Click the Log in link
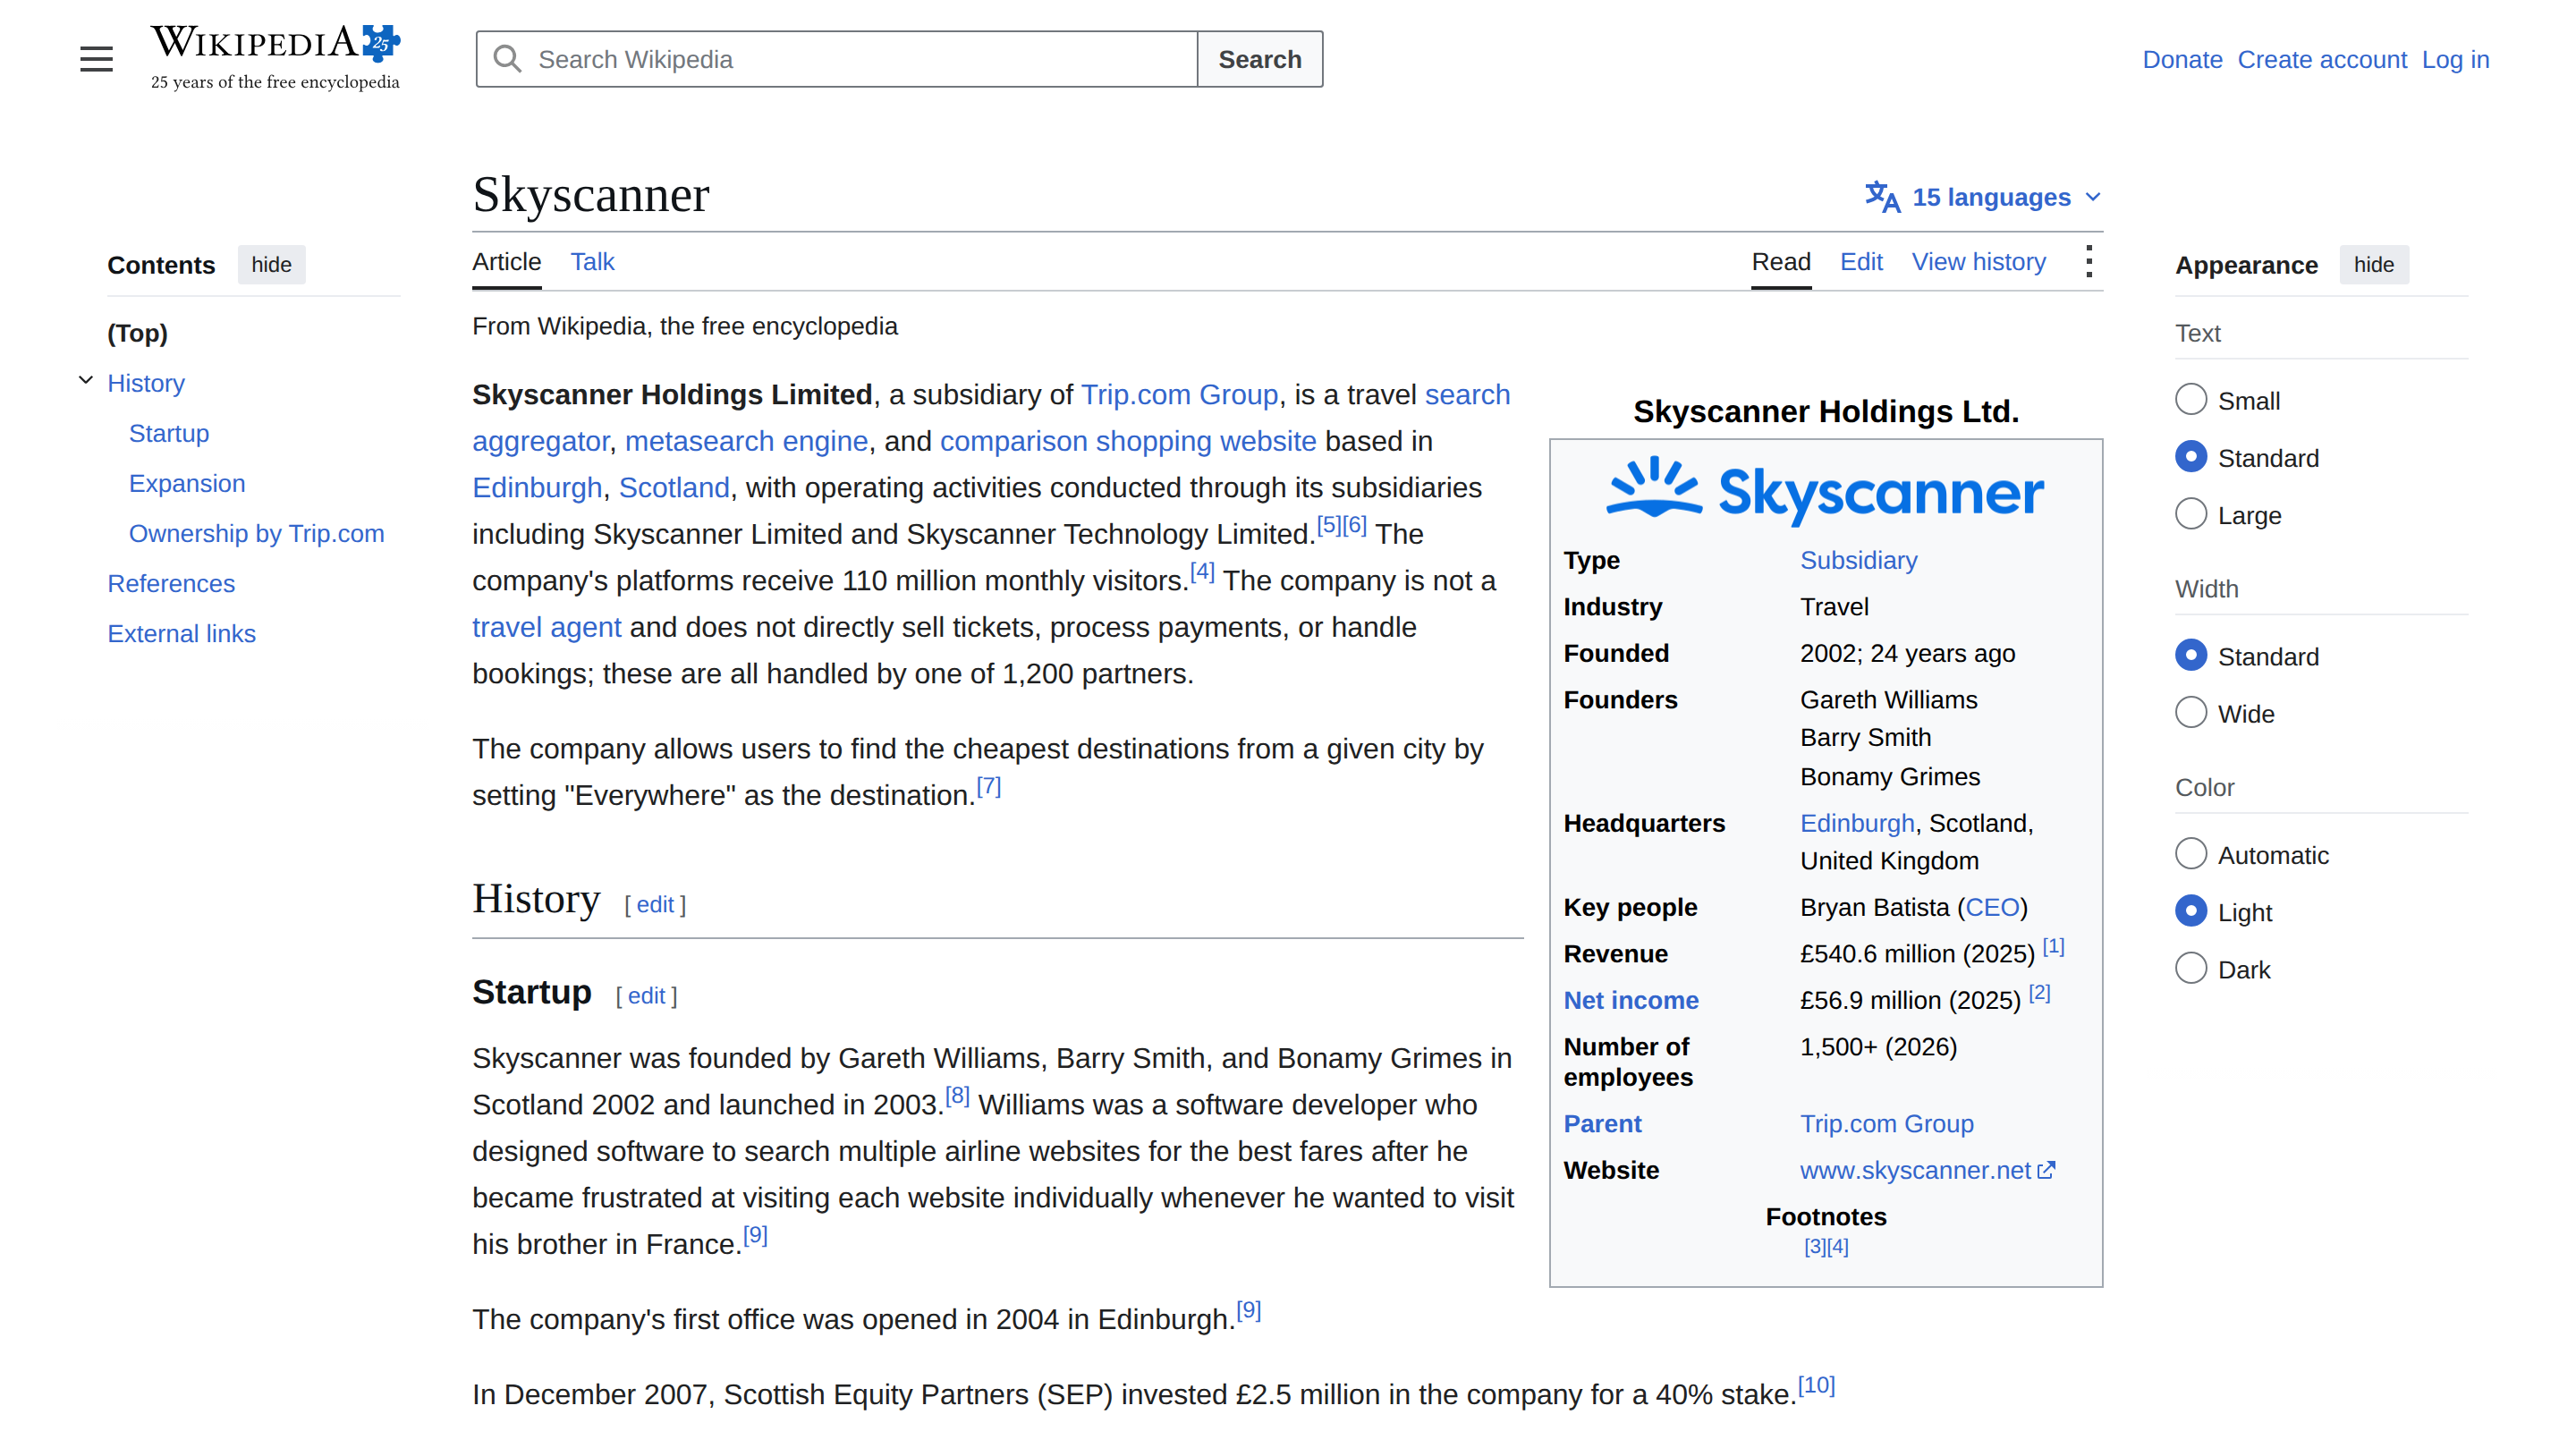 coord(2455,60)
